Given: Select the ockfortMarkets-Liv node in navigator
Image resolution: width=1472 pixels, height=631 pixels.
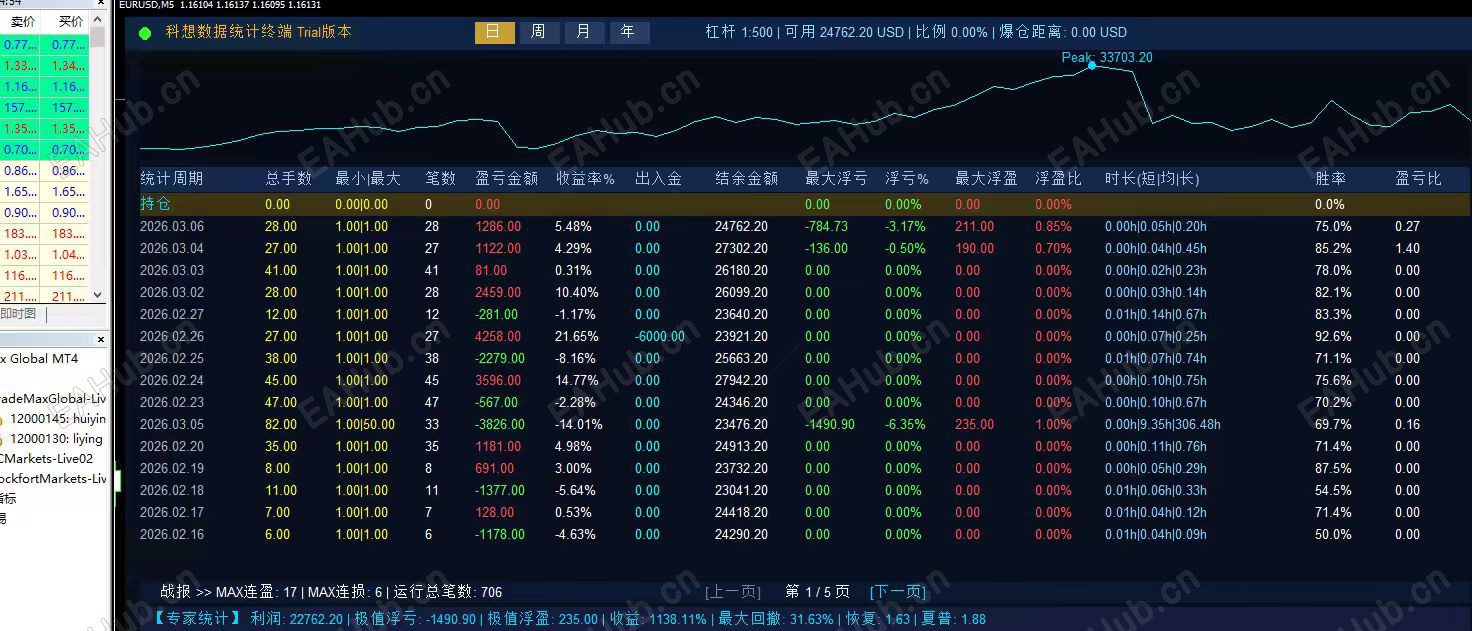Looking at the screenshot, I should click(x=53, y=479).
